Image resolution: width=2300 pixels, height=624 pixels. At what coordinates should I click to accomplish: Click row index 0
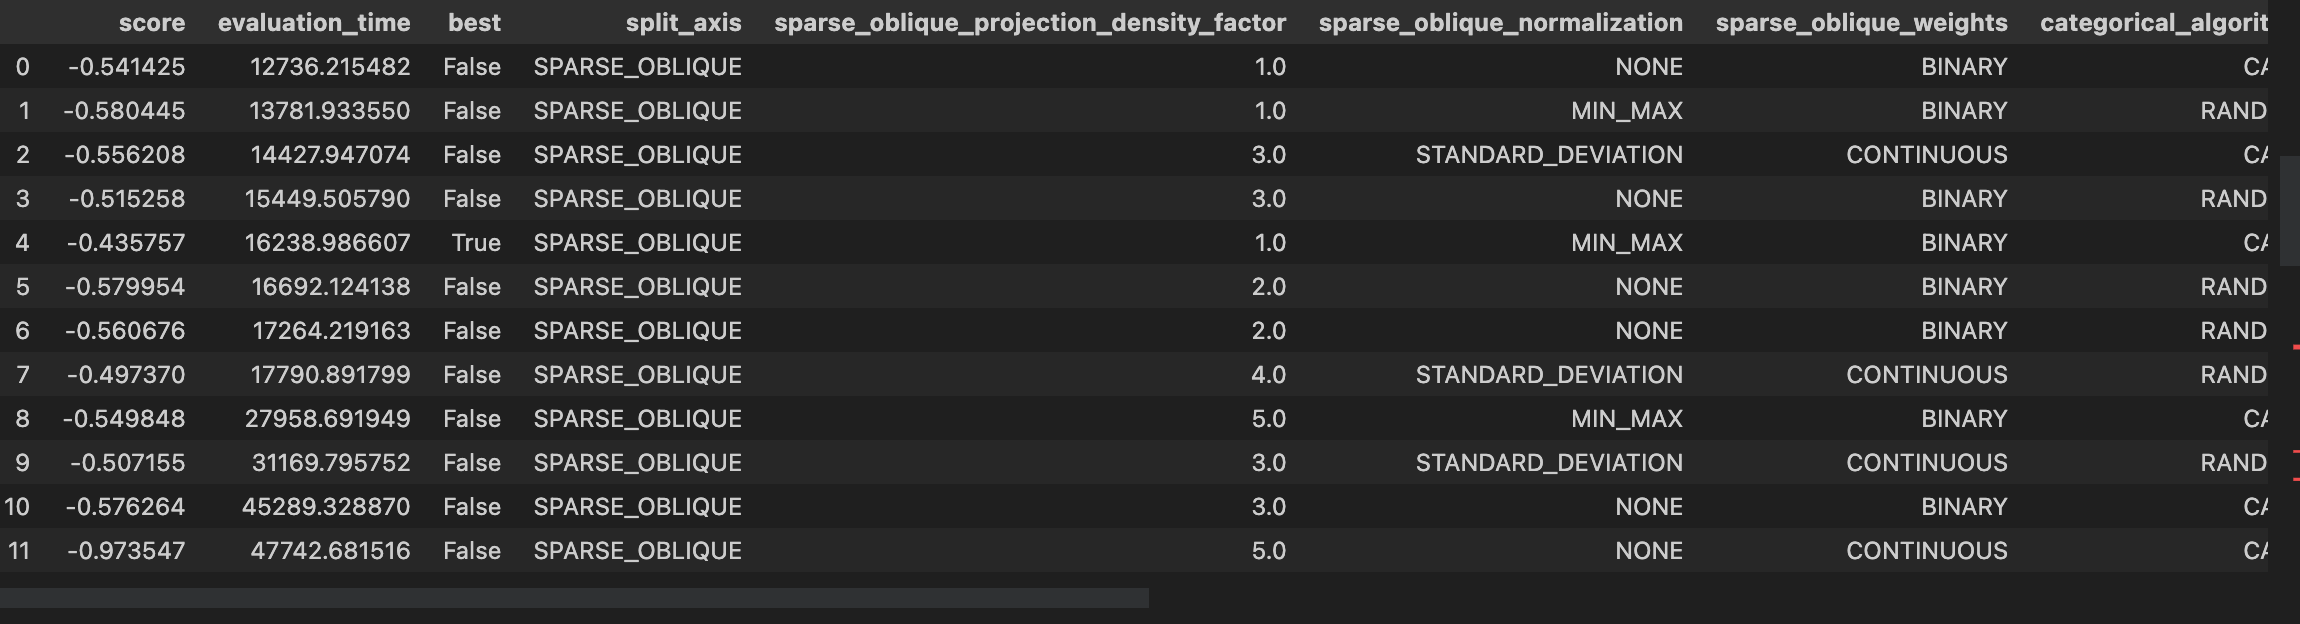point(22,67)
